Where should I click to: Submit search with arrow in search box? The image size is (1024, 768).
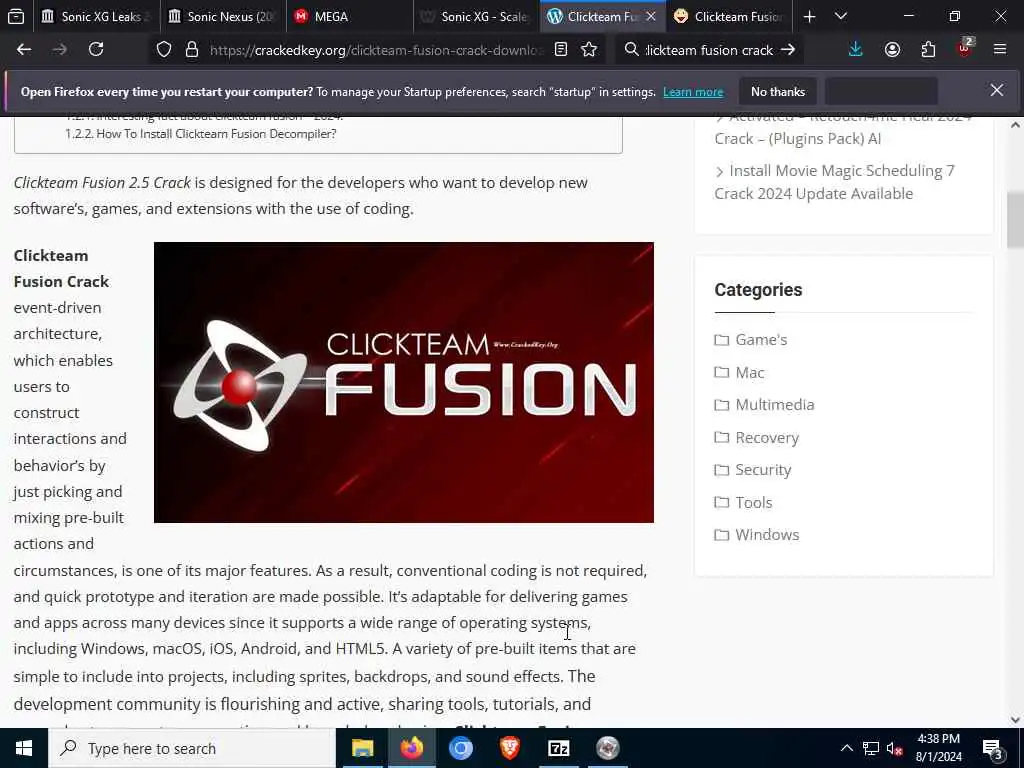[x=788, y=50]
